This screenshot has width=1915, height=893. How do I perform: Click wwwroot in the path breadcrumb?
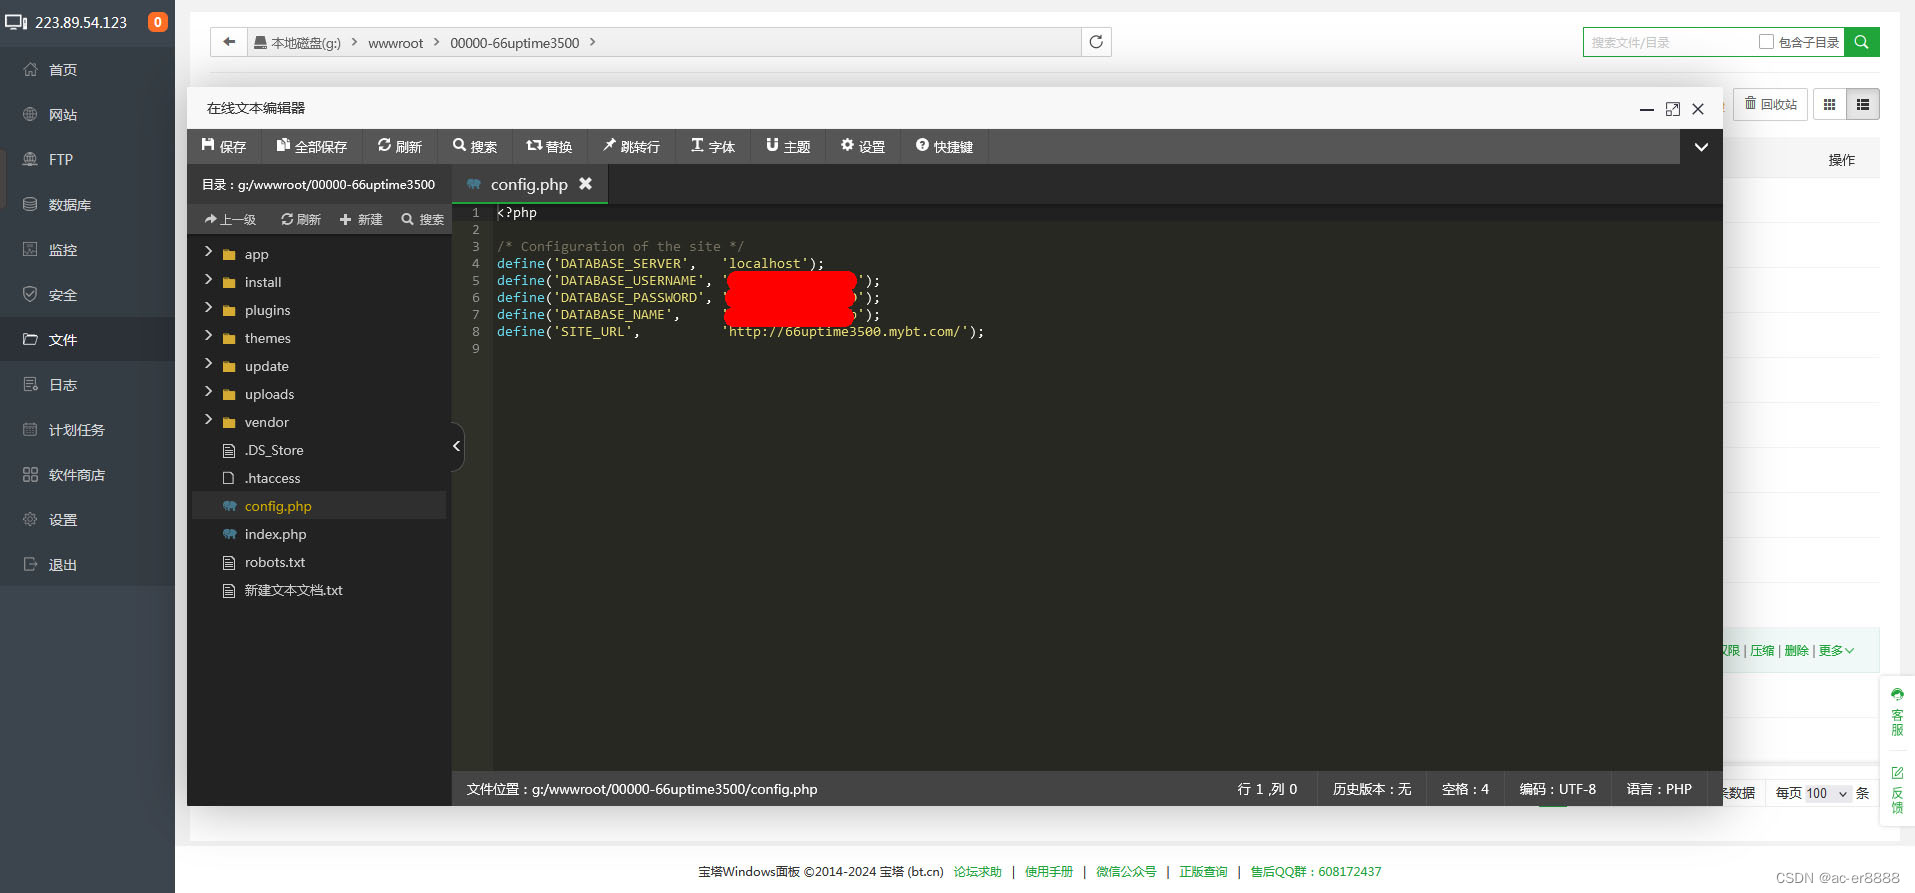click(395, 43)
